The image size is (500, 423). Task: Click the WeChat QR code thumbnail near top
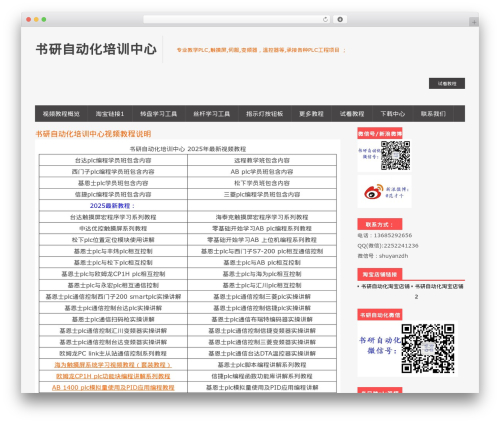384,155
